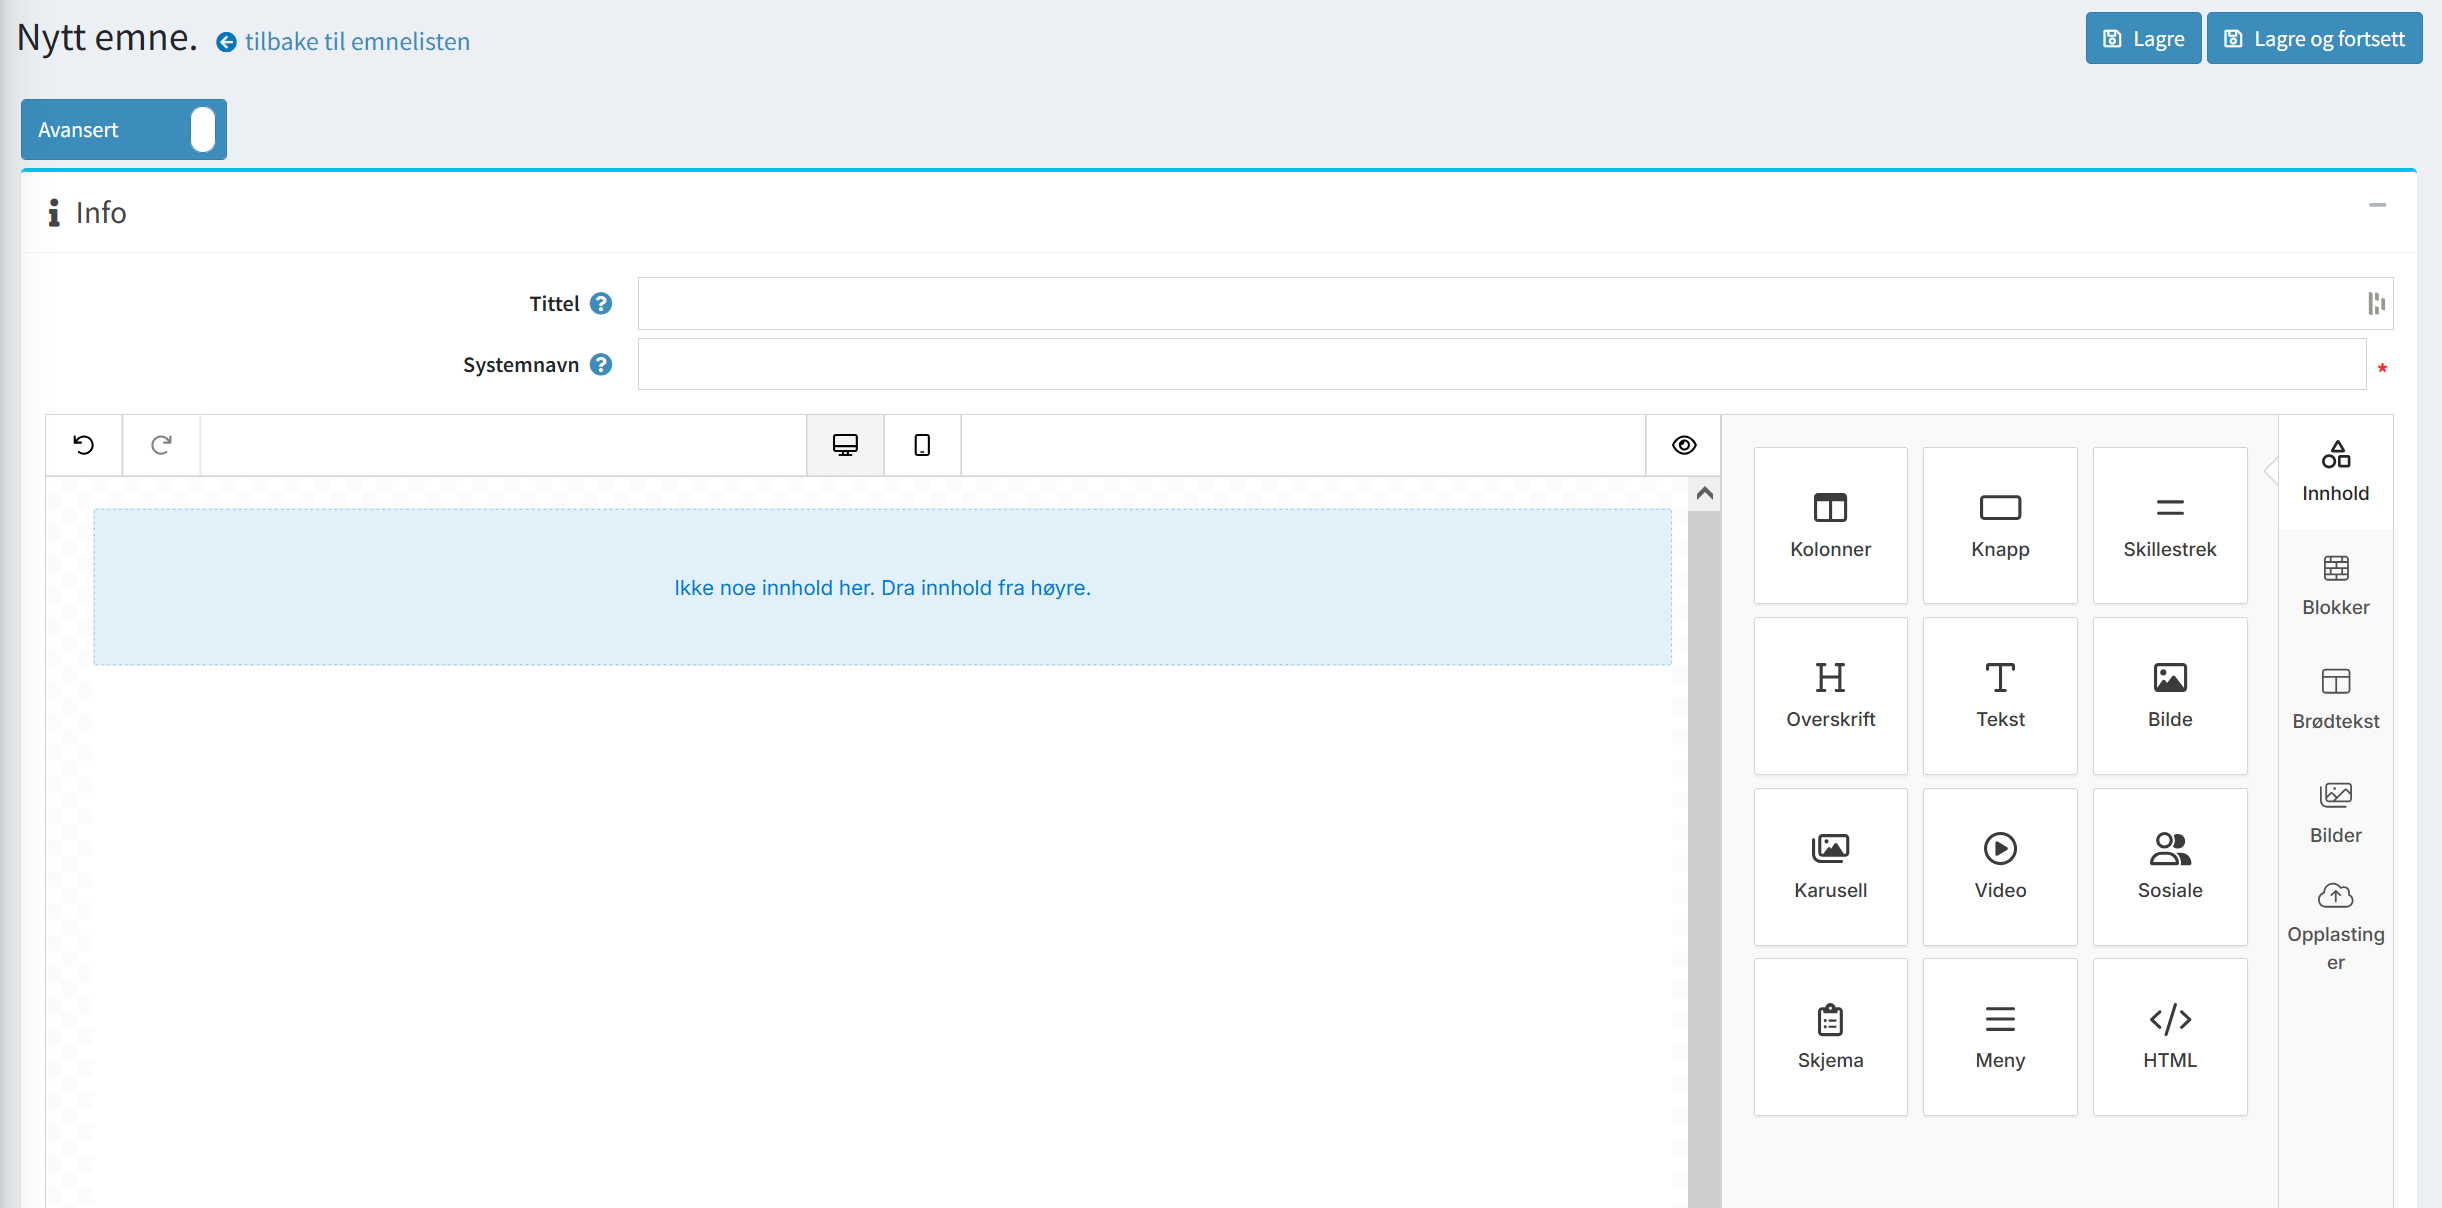Screen dimensions: 2442x1208
Task: Choose the Bilde image block
Action: [x=2169, y=695]
